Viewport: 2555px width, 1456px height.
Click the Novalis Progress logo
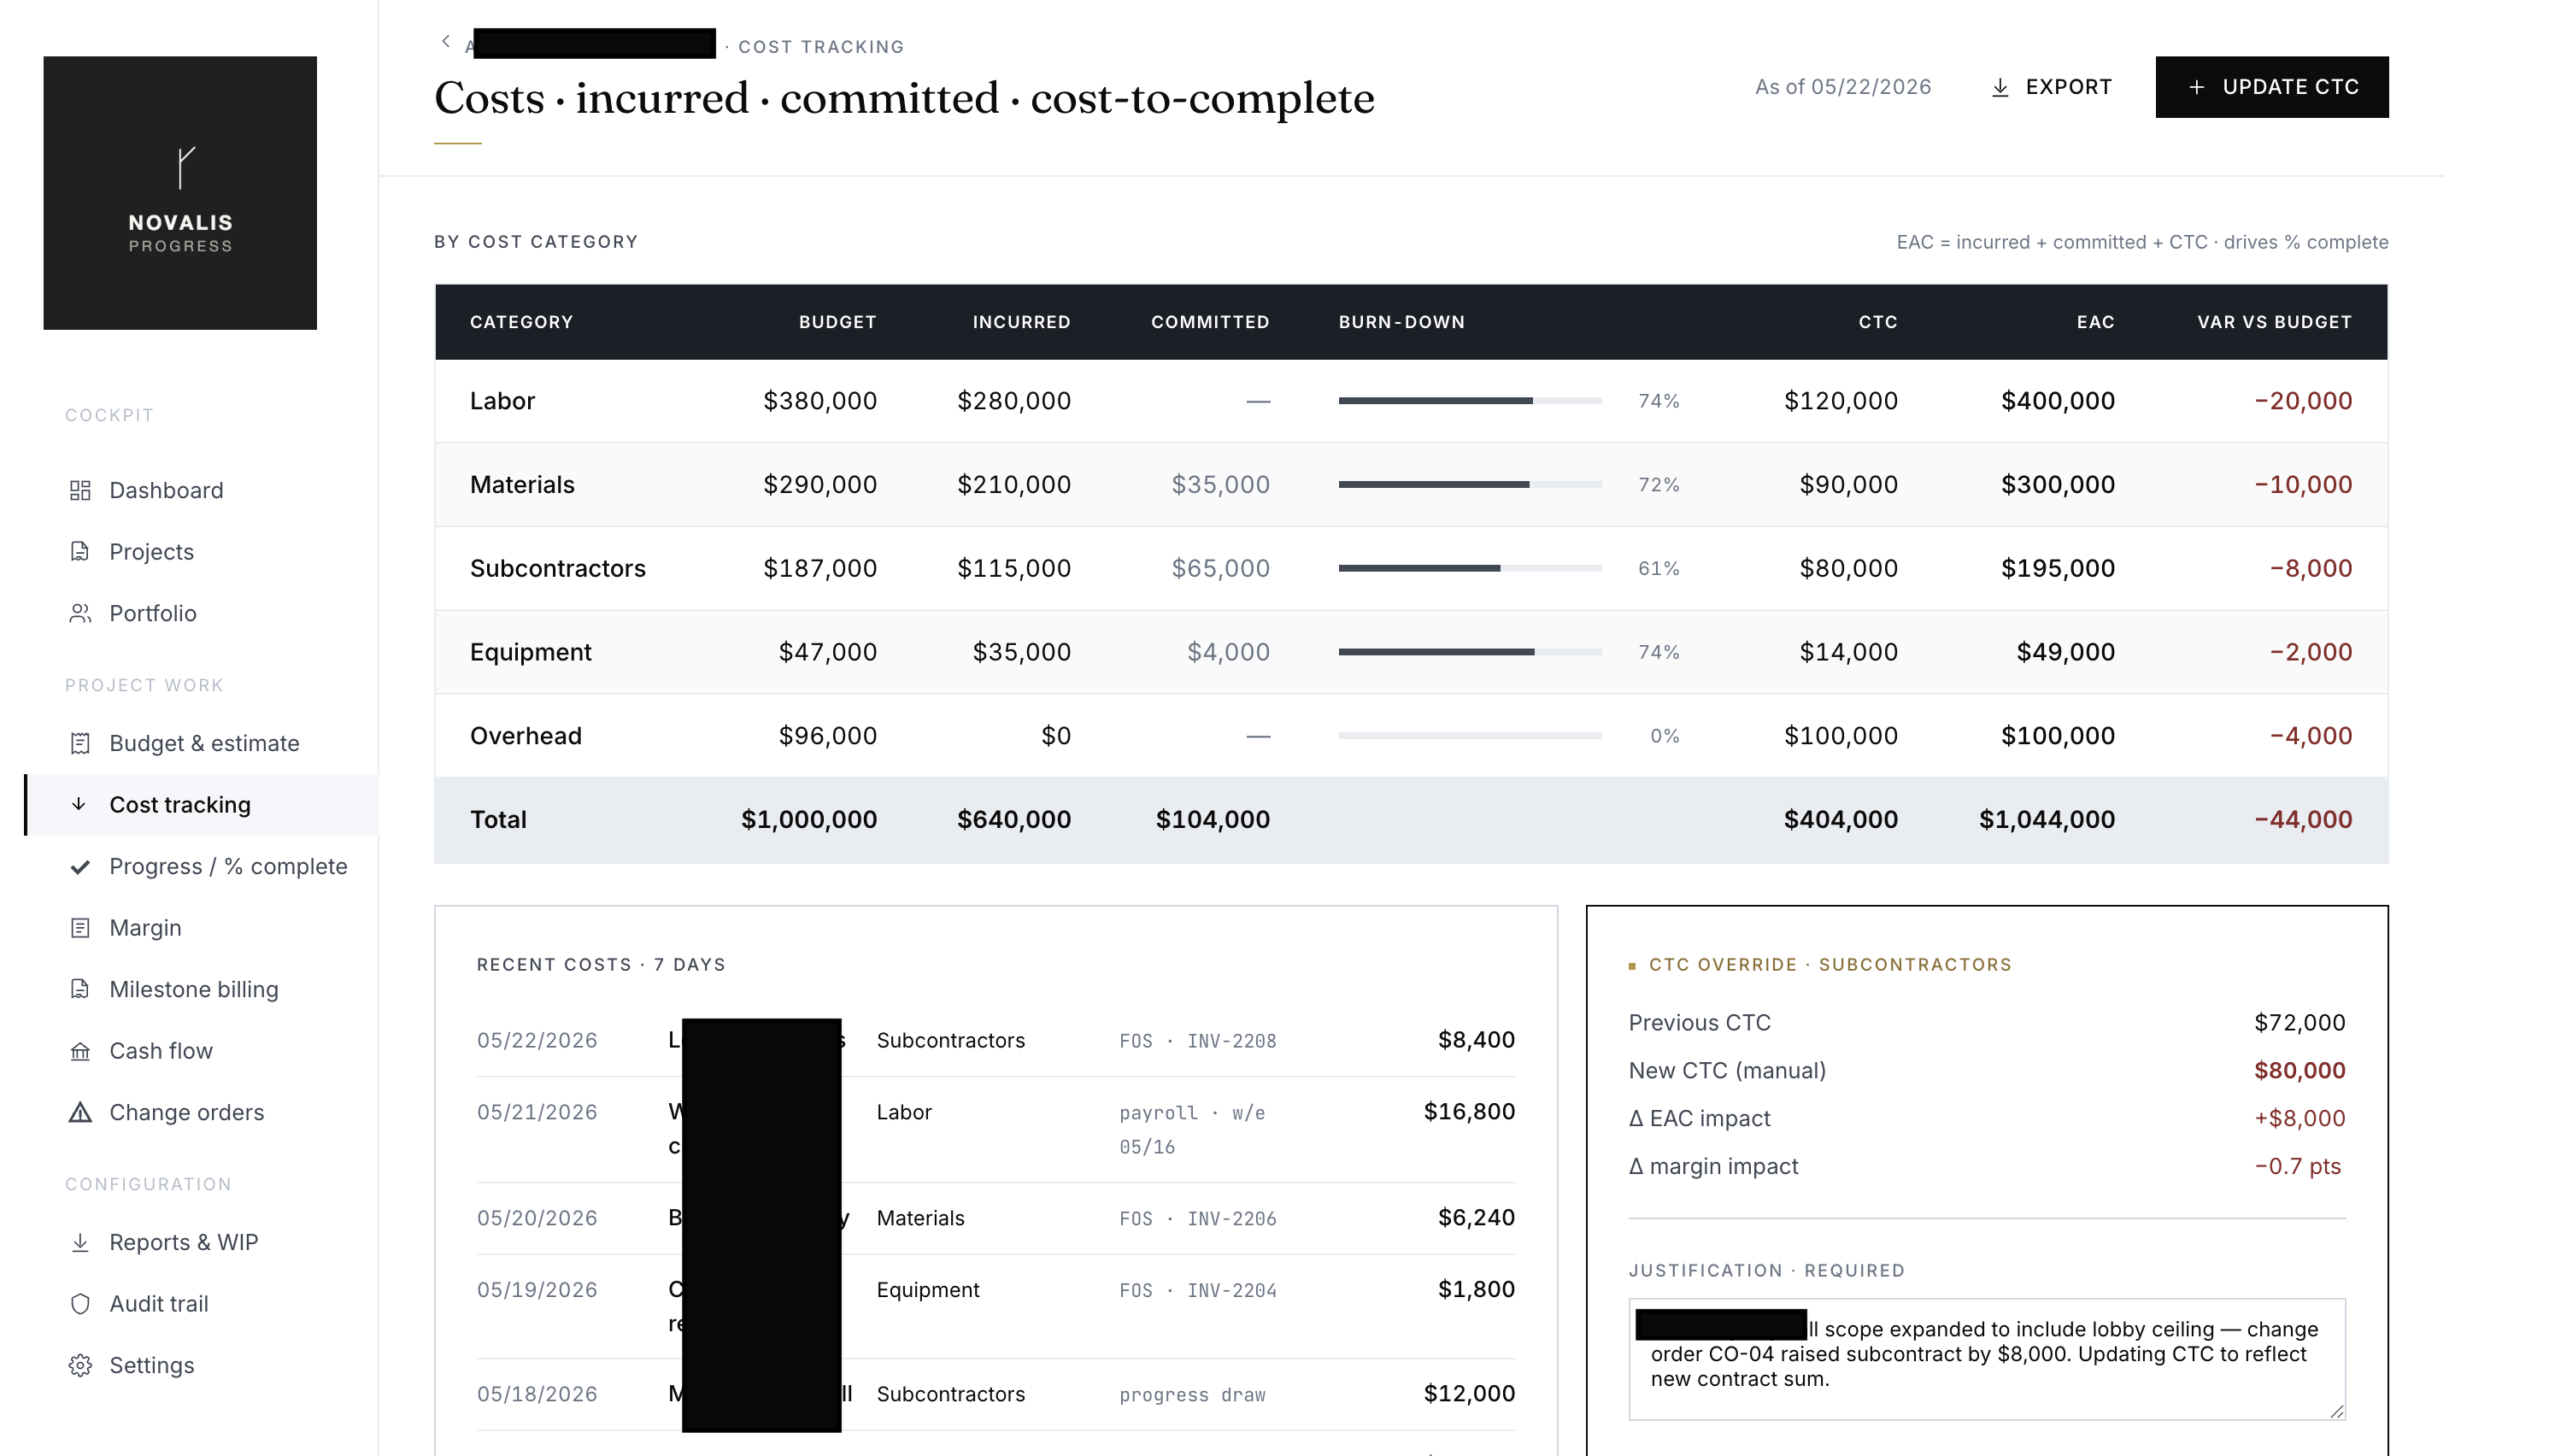180,193
